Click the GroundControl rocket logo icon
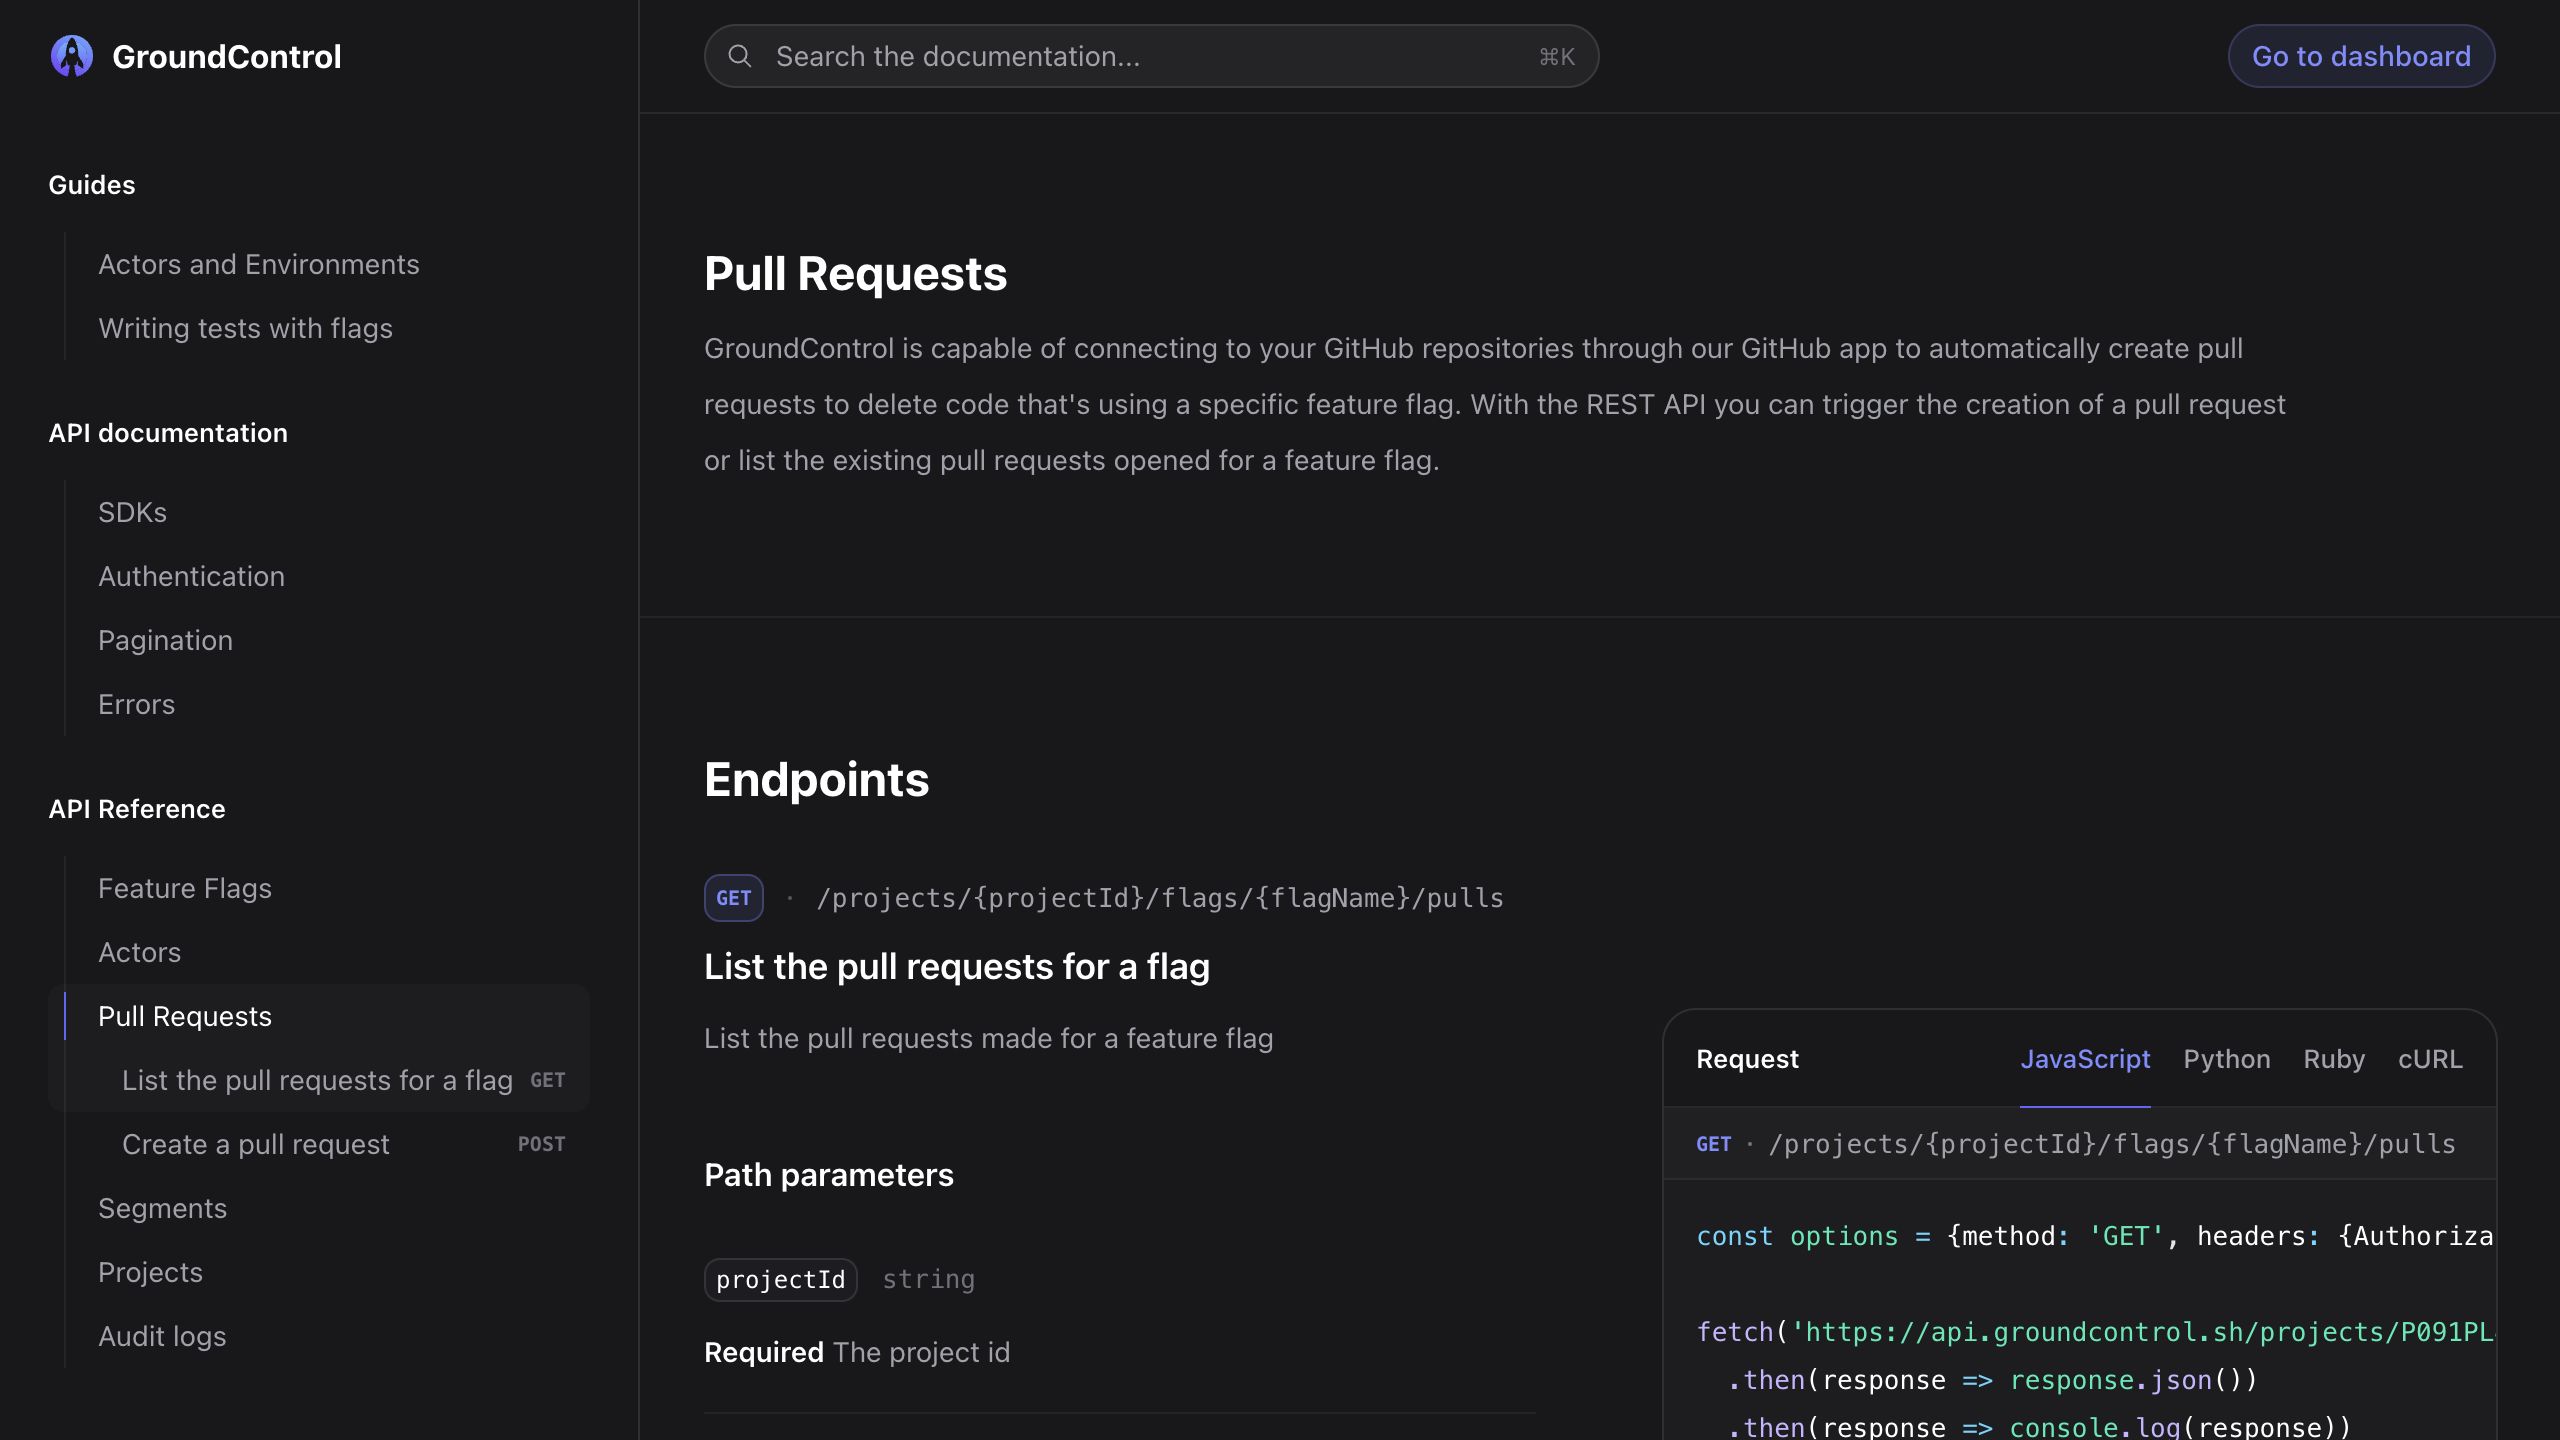 click(x=72, y=56)
